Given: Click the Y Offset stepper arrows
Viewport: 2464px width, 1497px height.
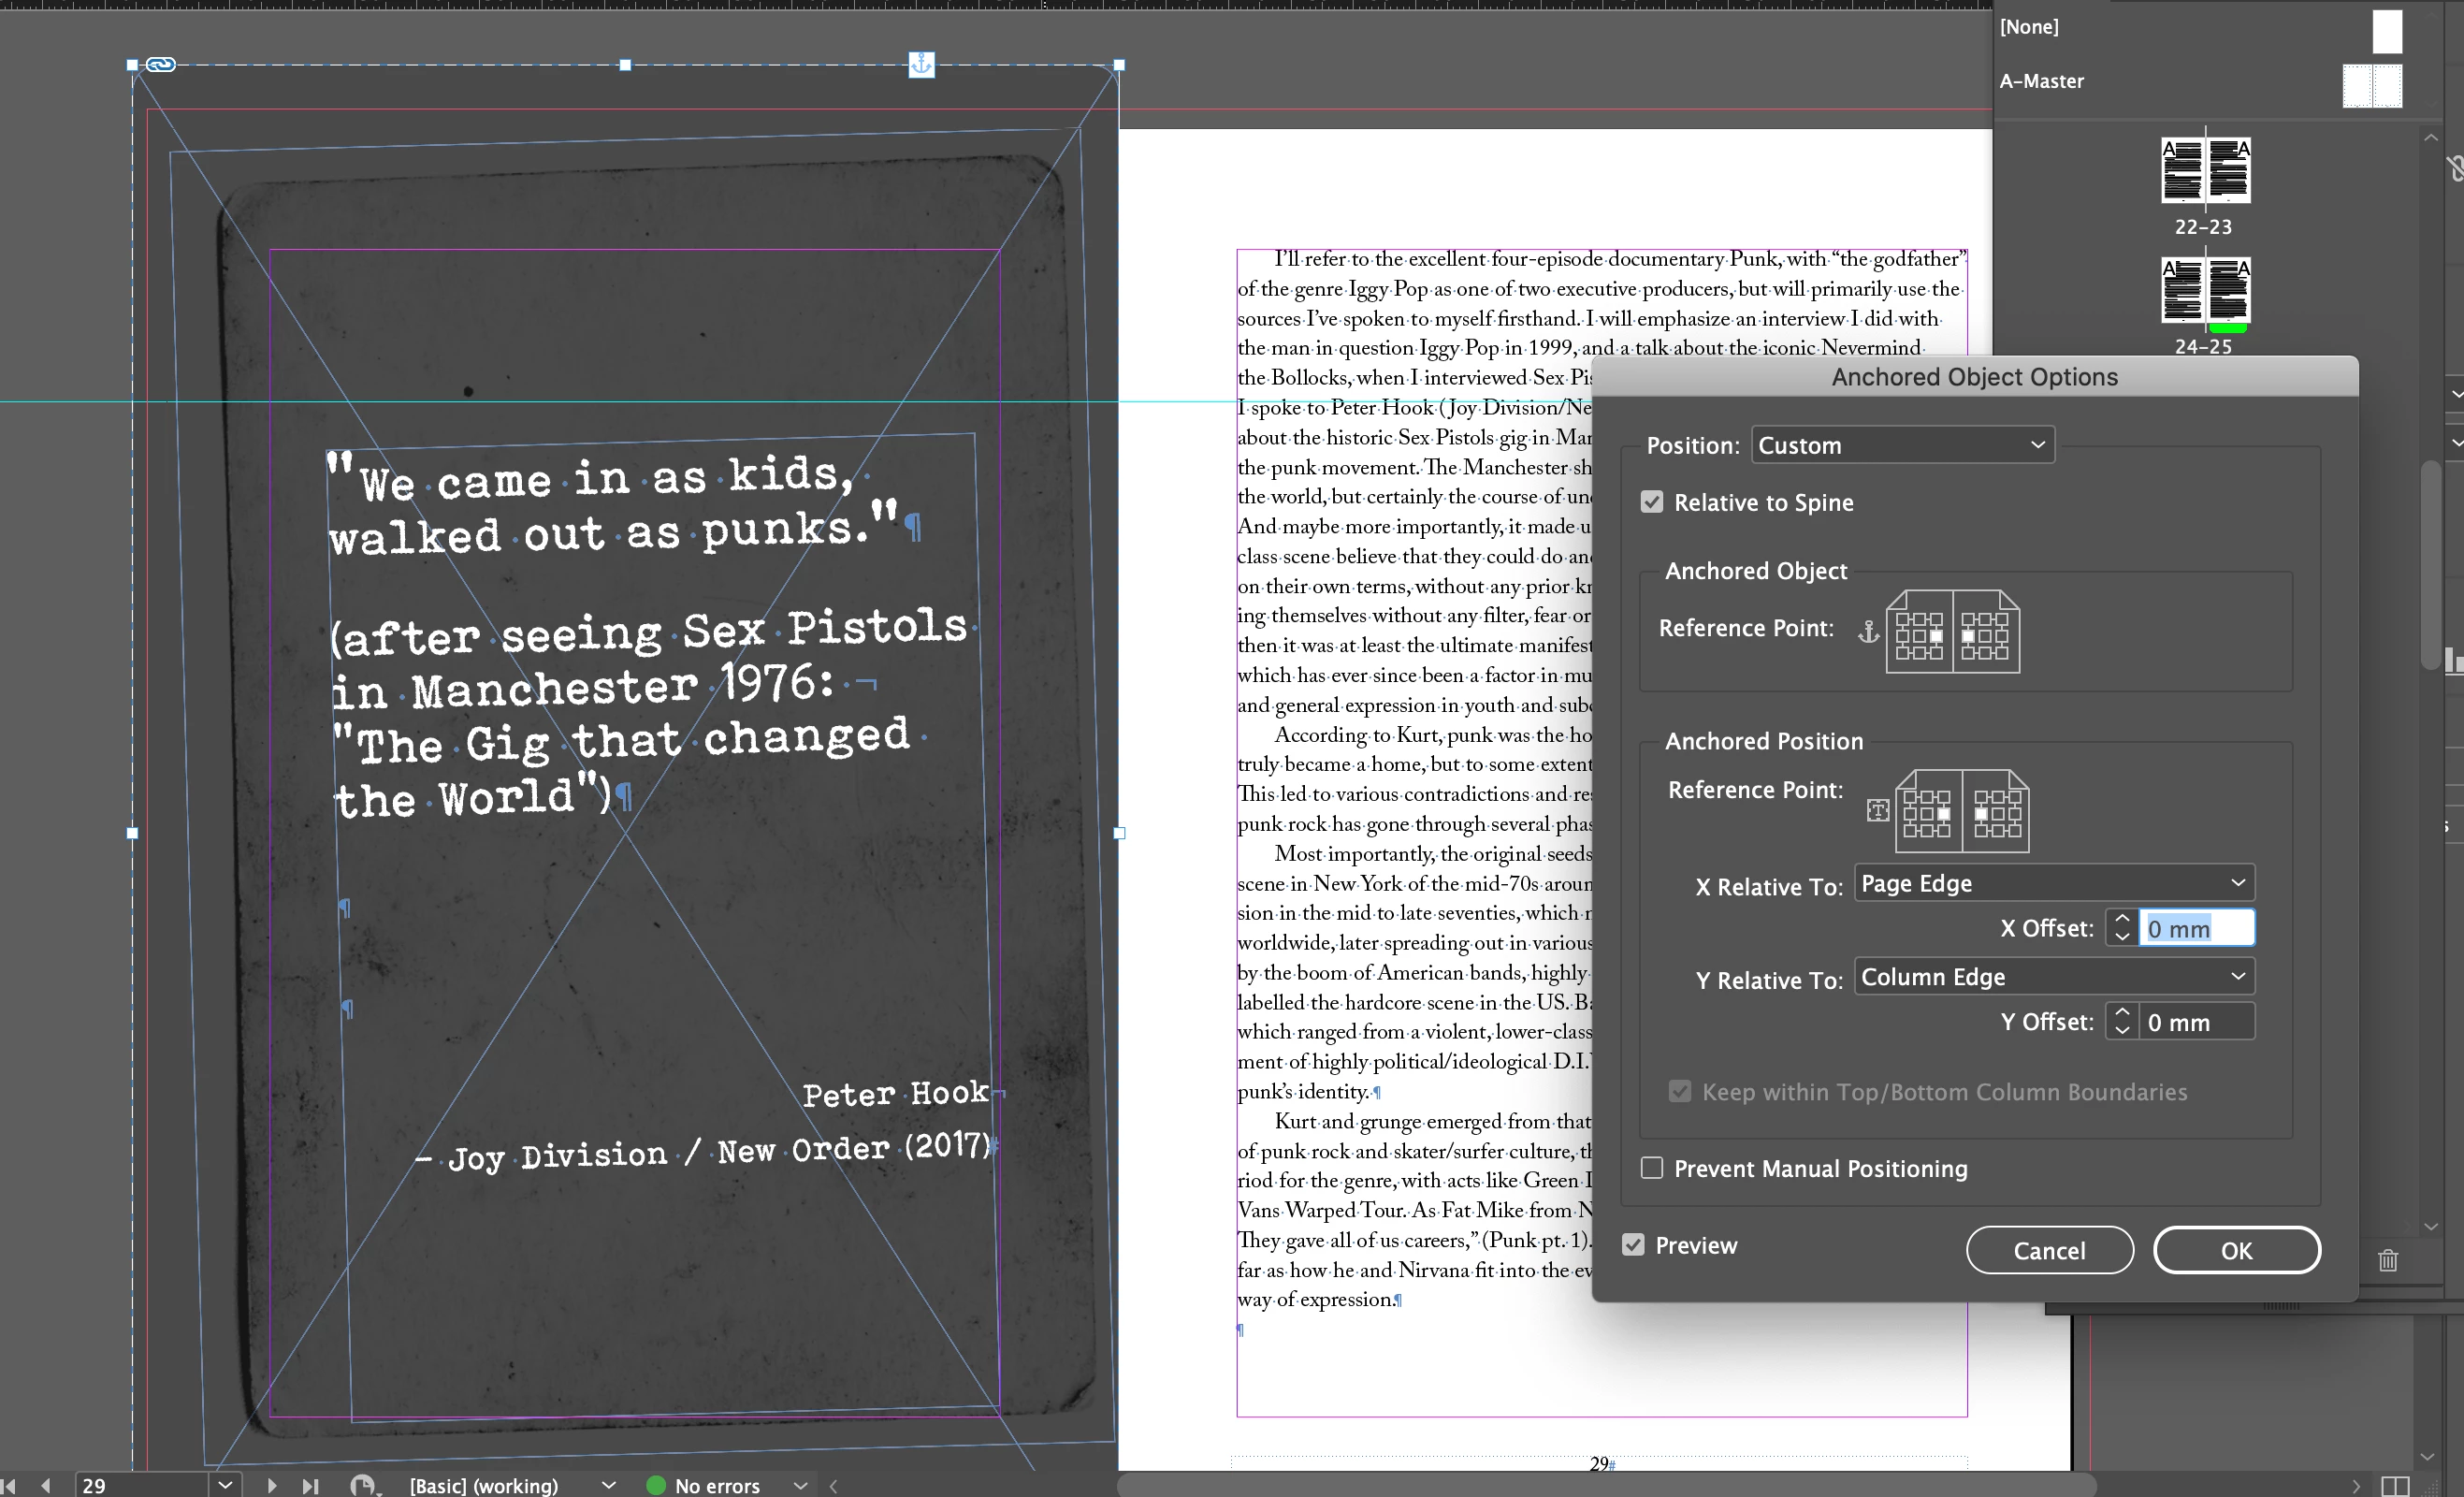Looking at the screenshot, I should pos(2122,1022).
